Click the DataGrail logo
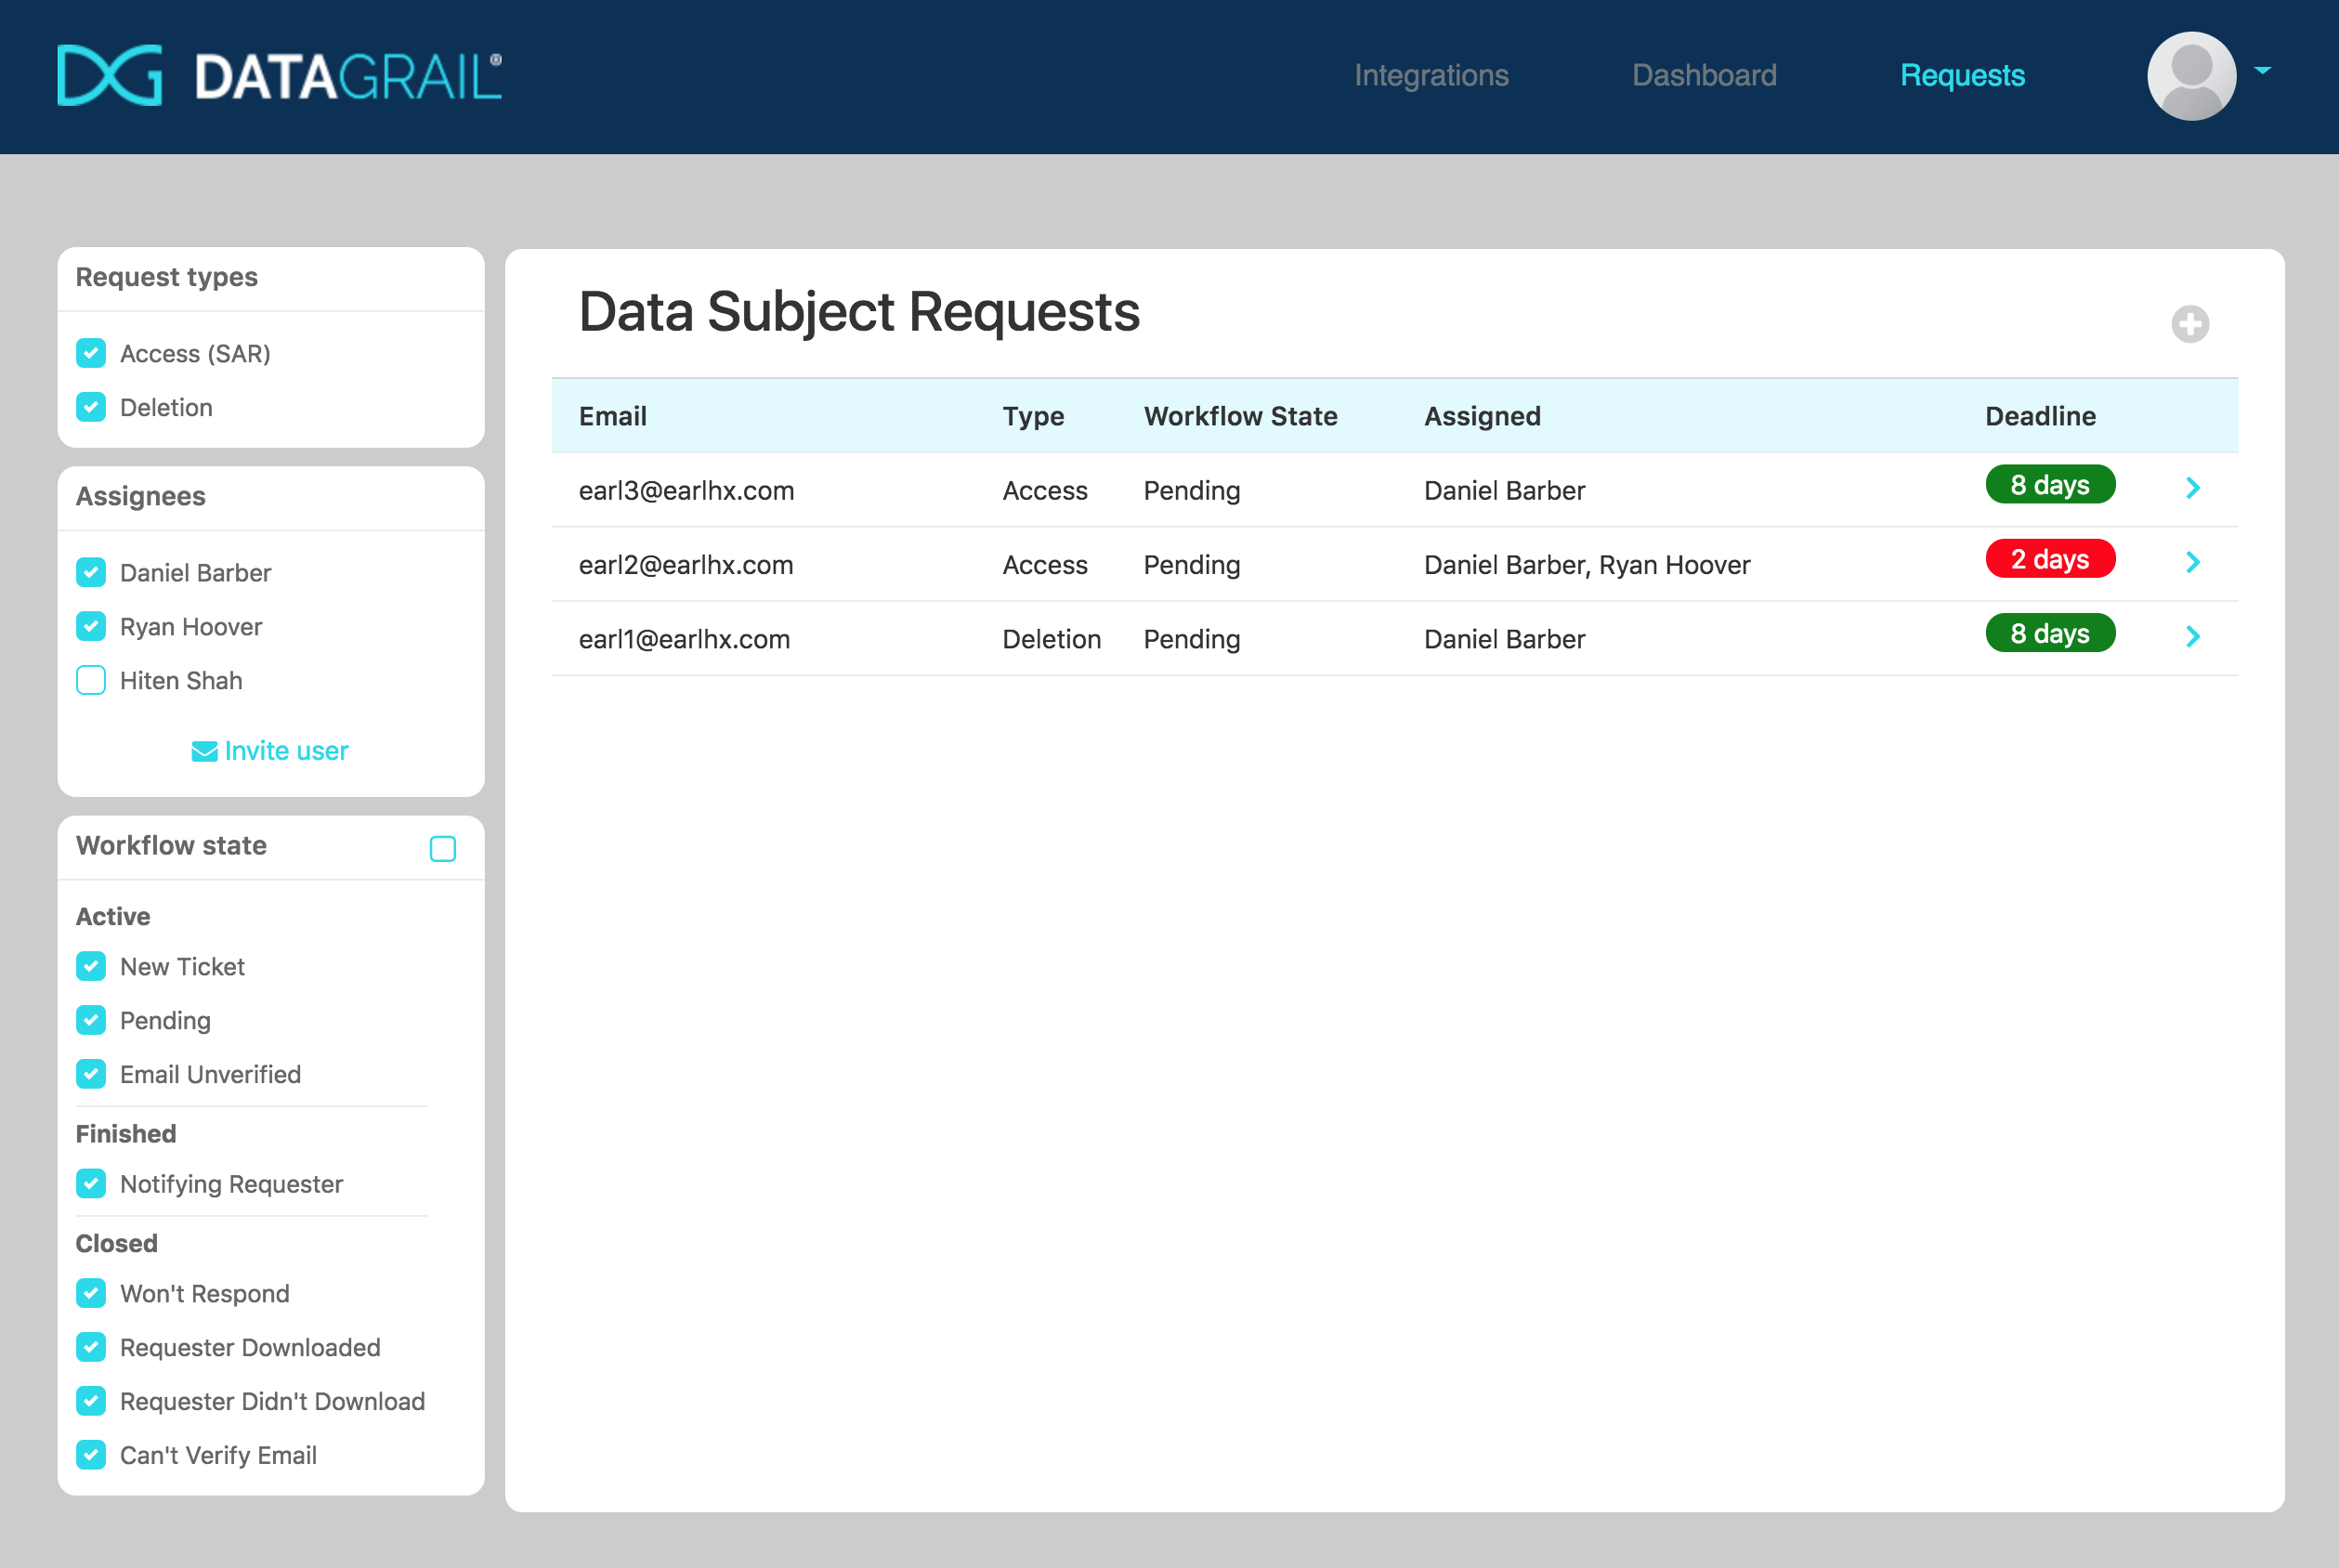Viewport: 2339px width, 1568px height. point(278,74)
